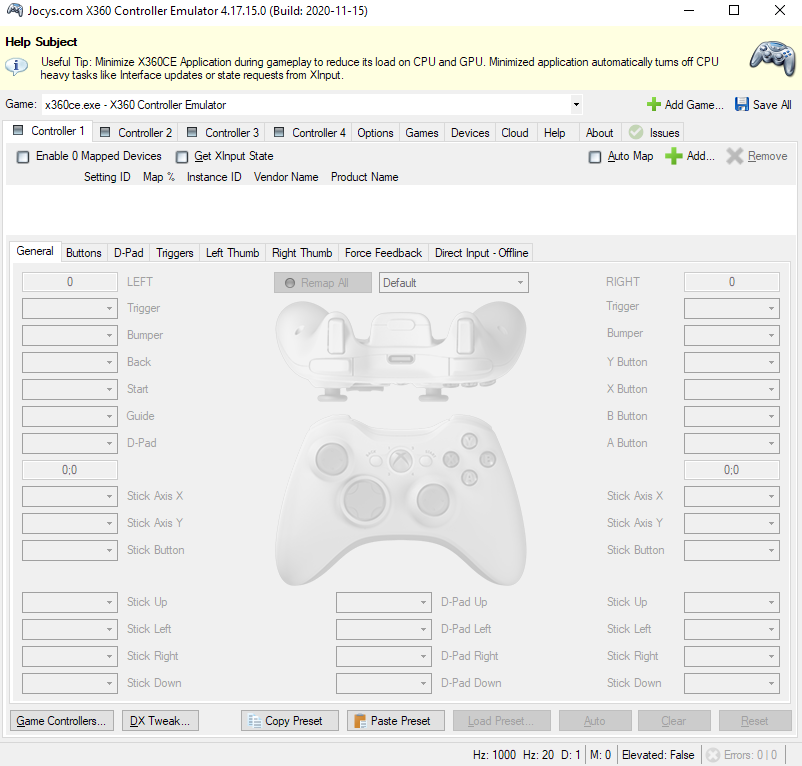
Task: Open the About tab
Action: (x=599, y=133)
